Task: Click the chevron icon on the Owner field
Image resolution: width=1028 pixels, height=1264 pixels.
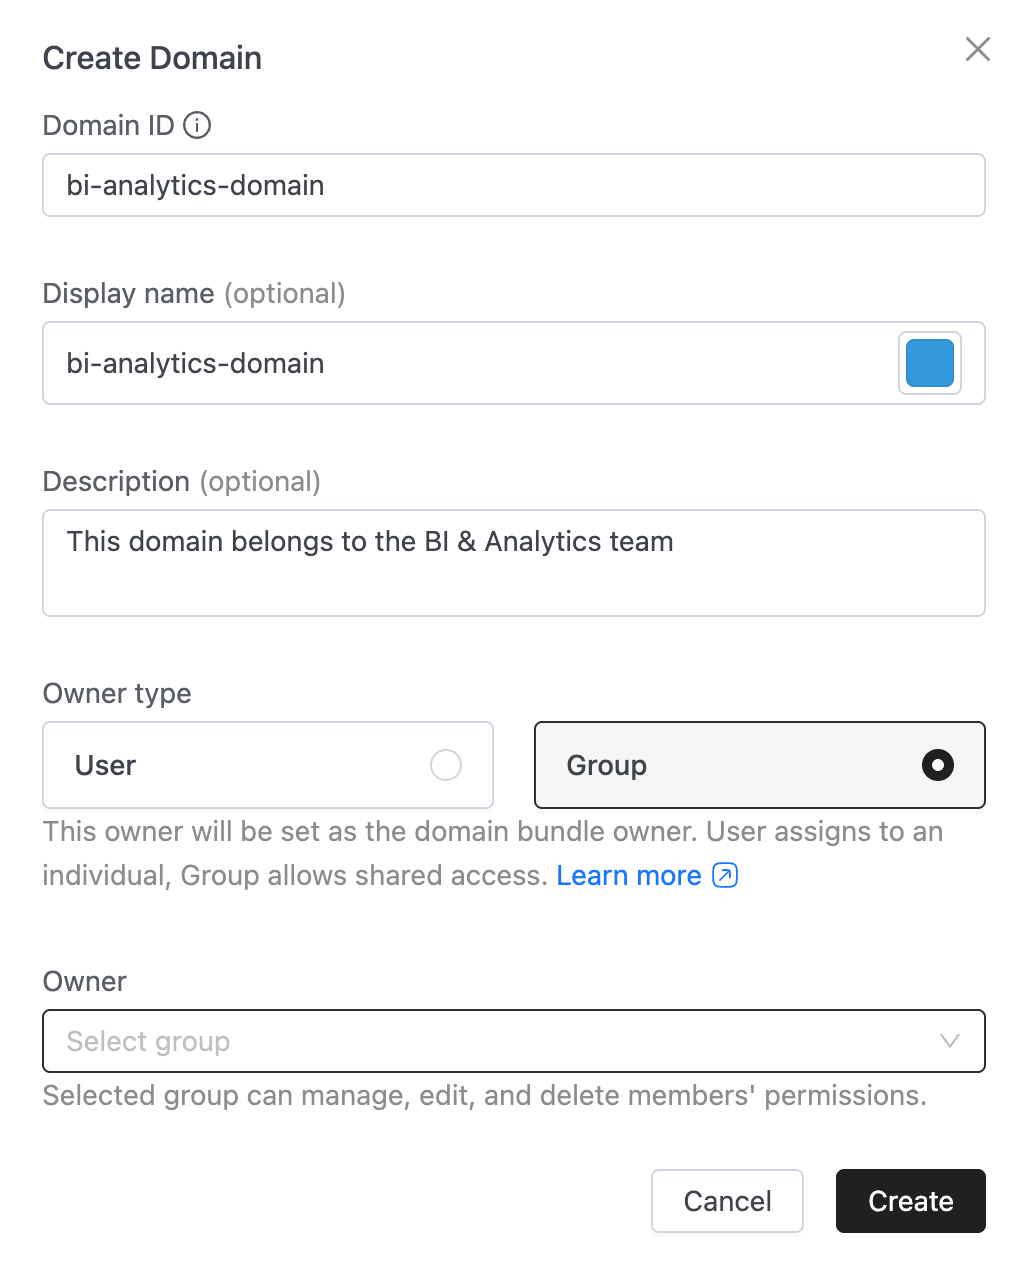Action: click(x=948, y=1041)
